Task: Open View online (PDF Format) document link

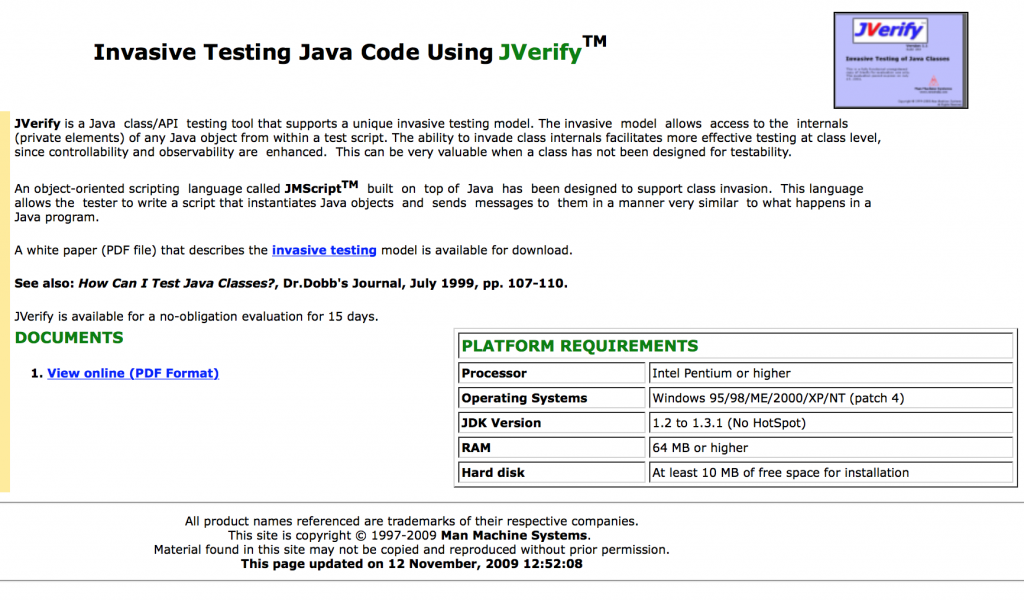Action: tap(133, 373)
